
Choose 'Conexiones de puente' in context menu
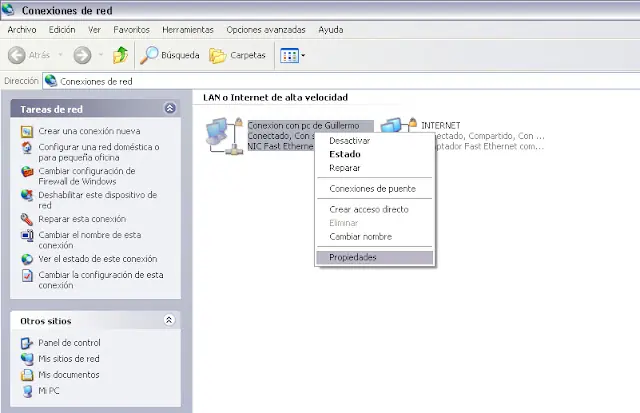(x=375, y=189)
